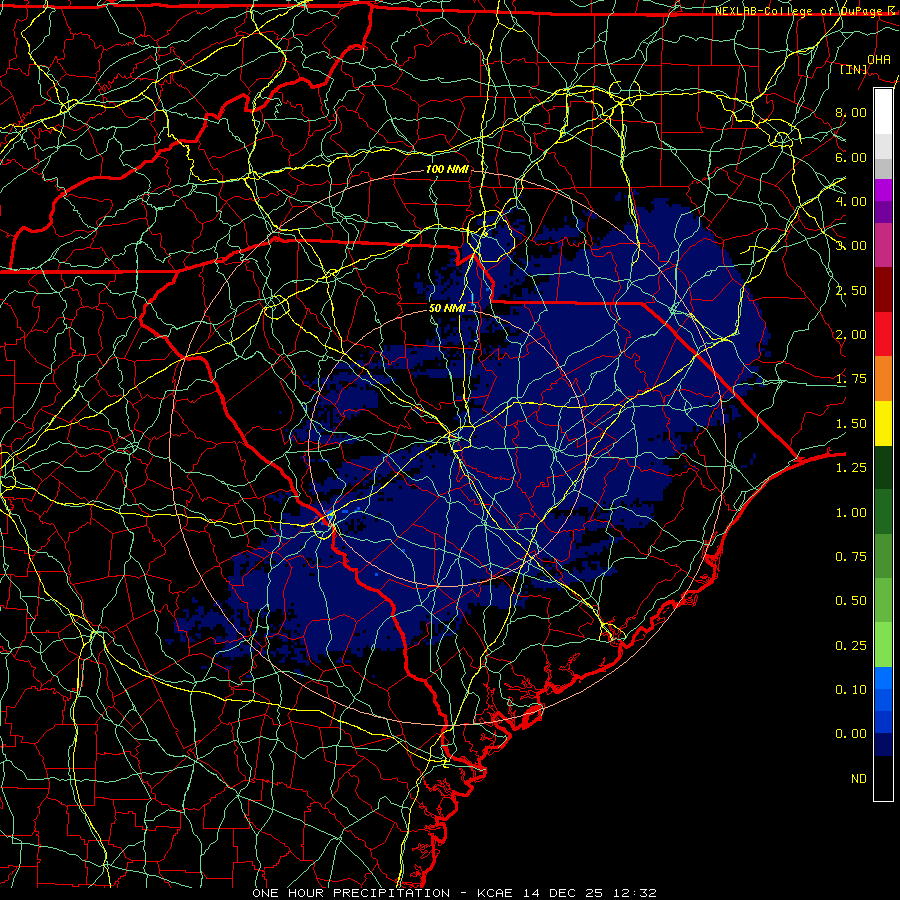Click the '14 DEC 25 12:32' timestamp

coord(589,893)
